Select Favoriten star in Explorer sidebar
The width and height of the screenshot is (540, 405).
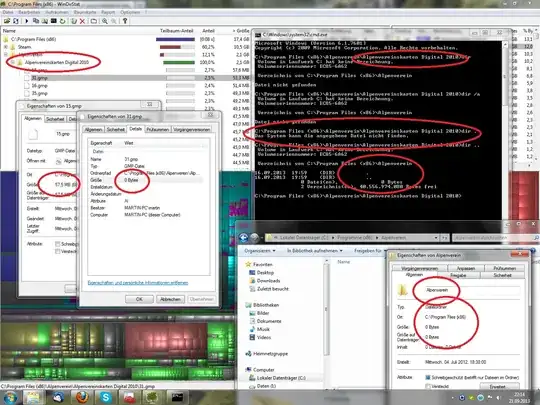[248, 264]
